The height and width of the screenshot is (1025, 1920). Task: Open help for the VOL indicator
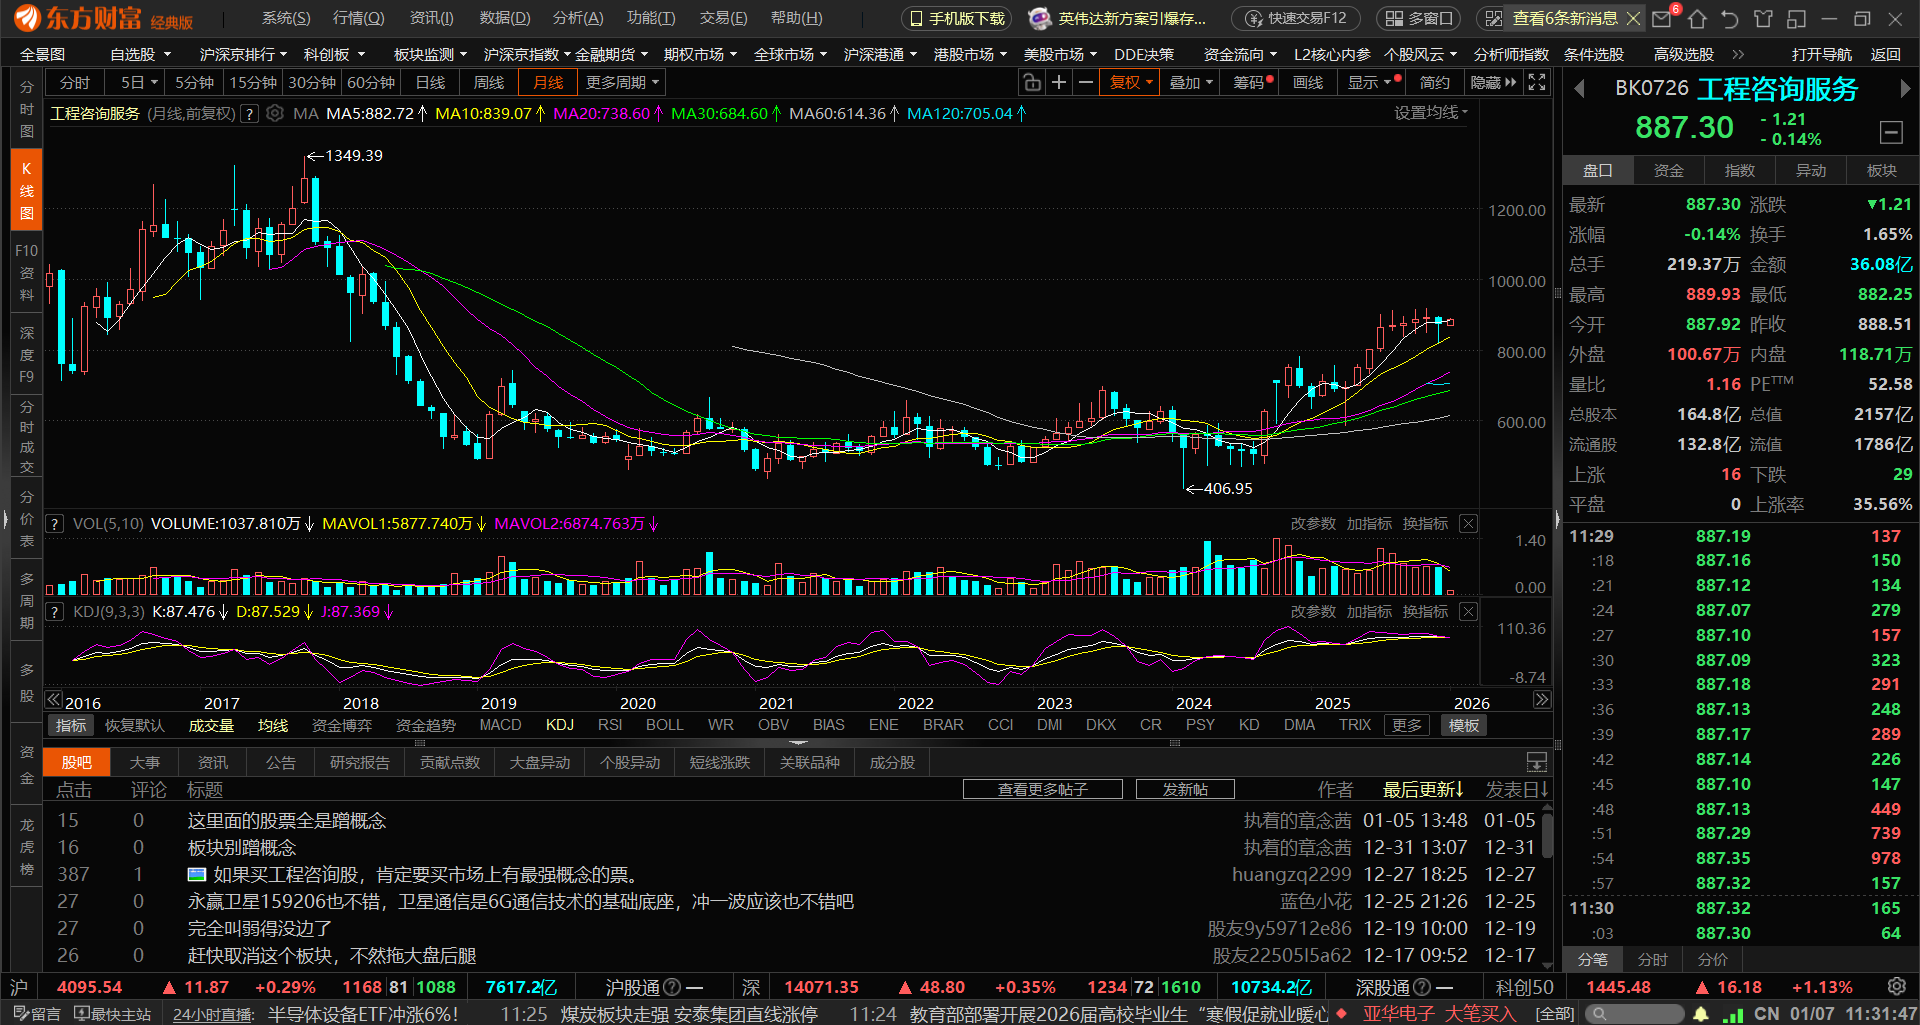pyautogui.click(x=56, y=524)
